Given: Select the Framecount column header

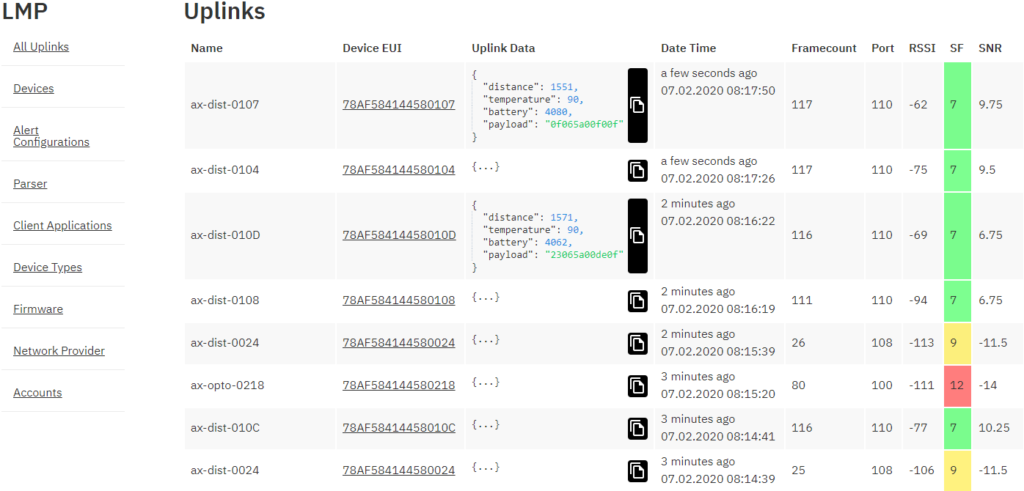Looking at the screenshot, I should [x=824, y=48].
